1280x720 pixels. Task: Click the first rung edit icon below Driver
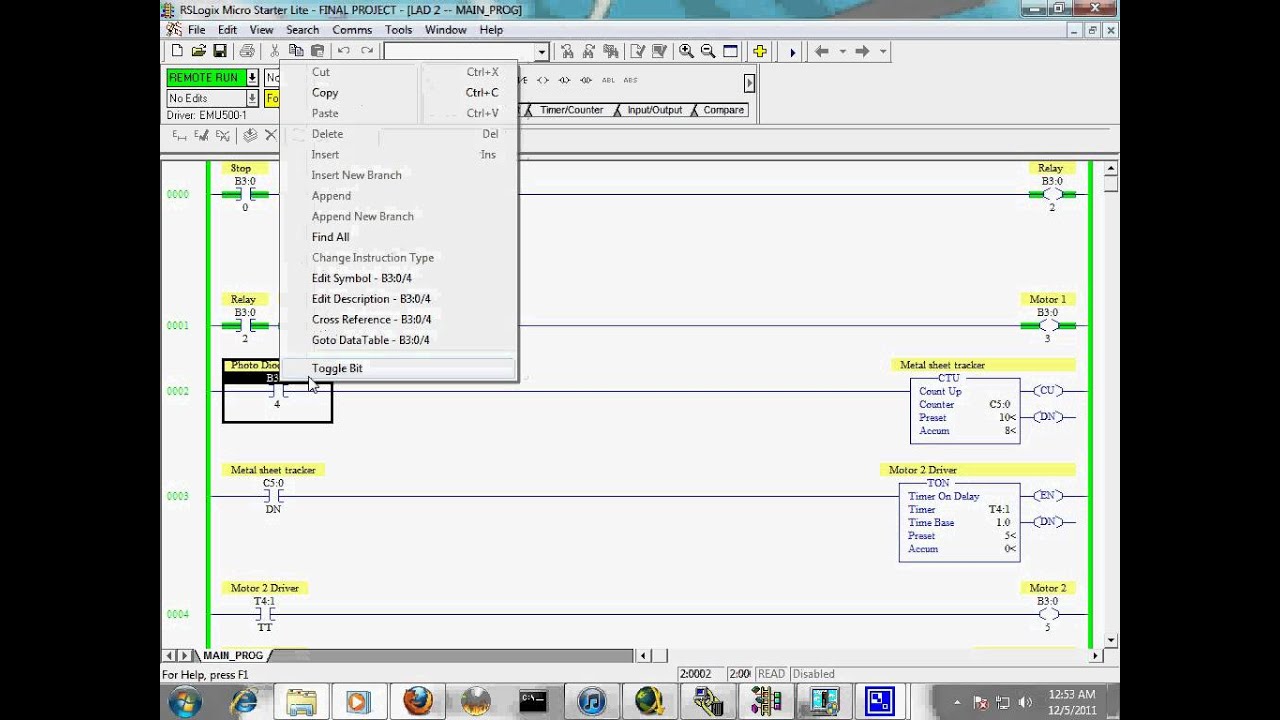(x=179, y=135)
